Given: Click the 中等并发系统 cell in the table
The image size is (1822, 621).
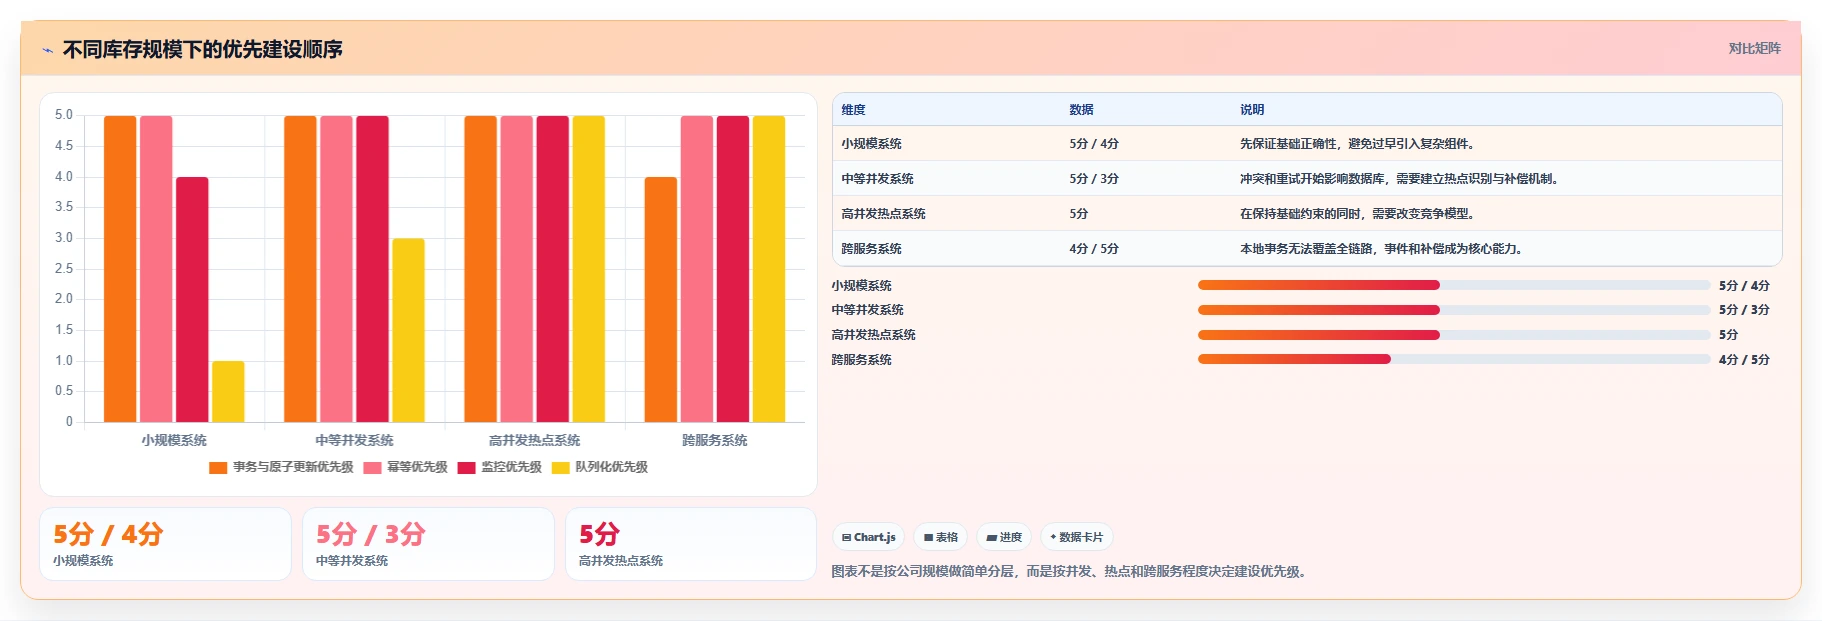Looking at the screenshot, I should point(877,179).
